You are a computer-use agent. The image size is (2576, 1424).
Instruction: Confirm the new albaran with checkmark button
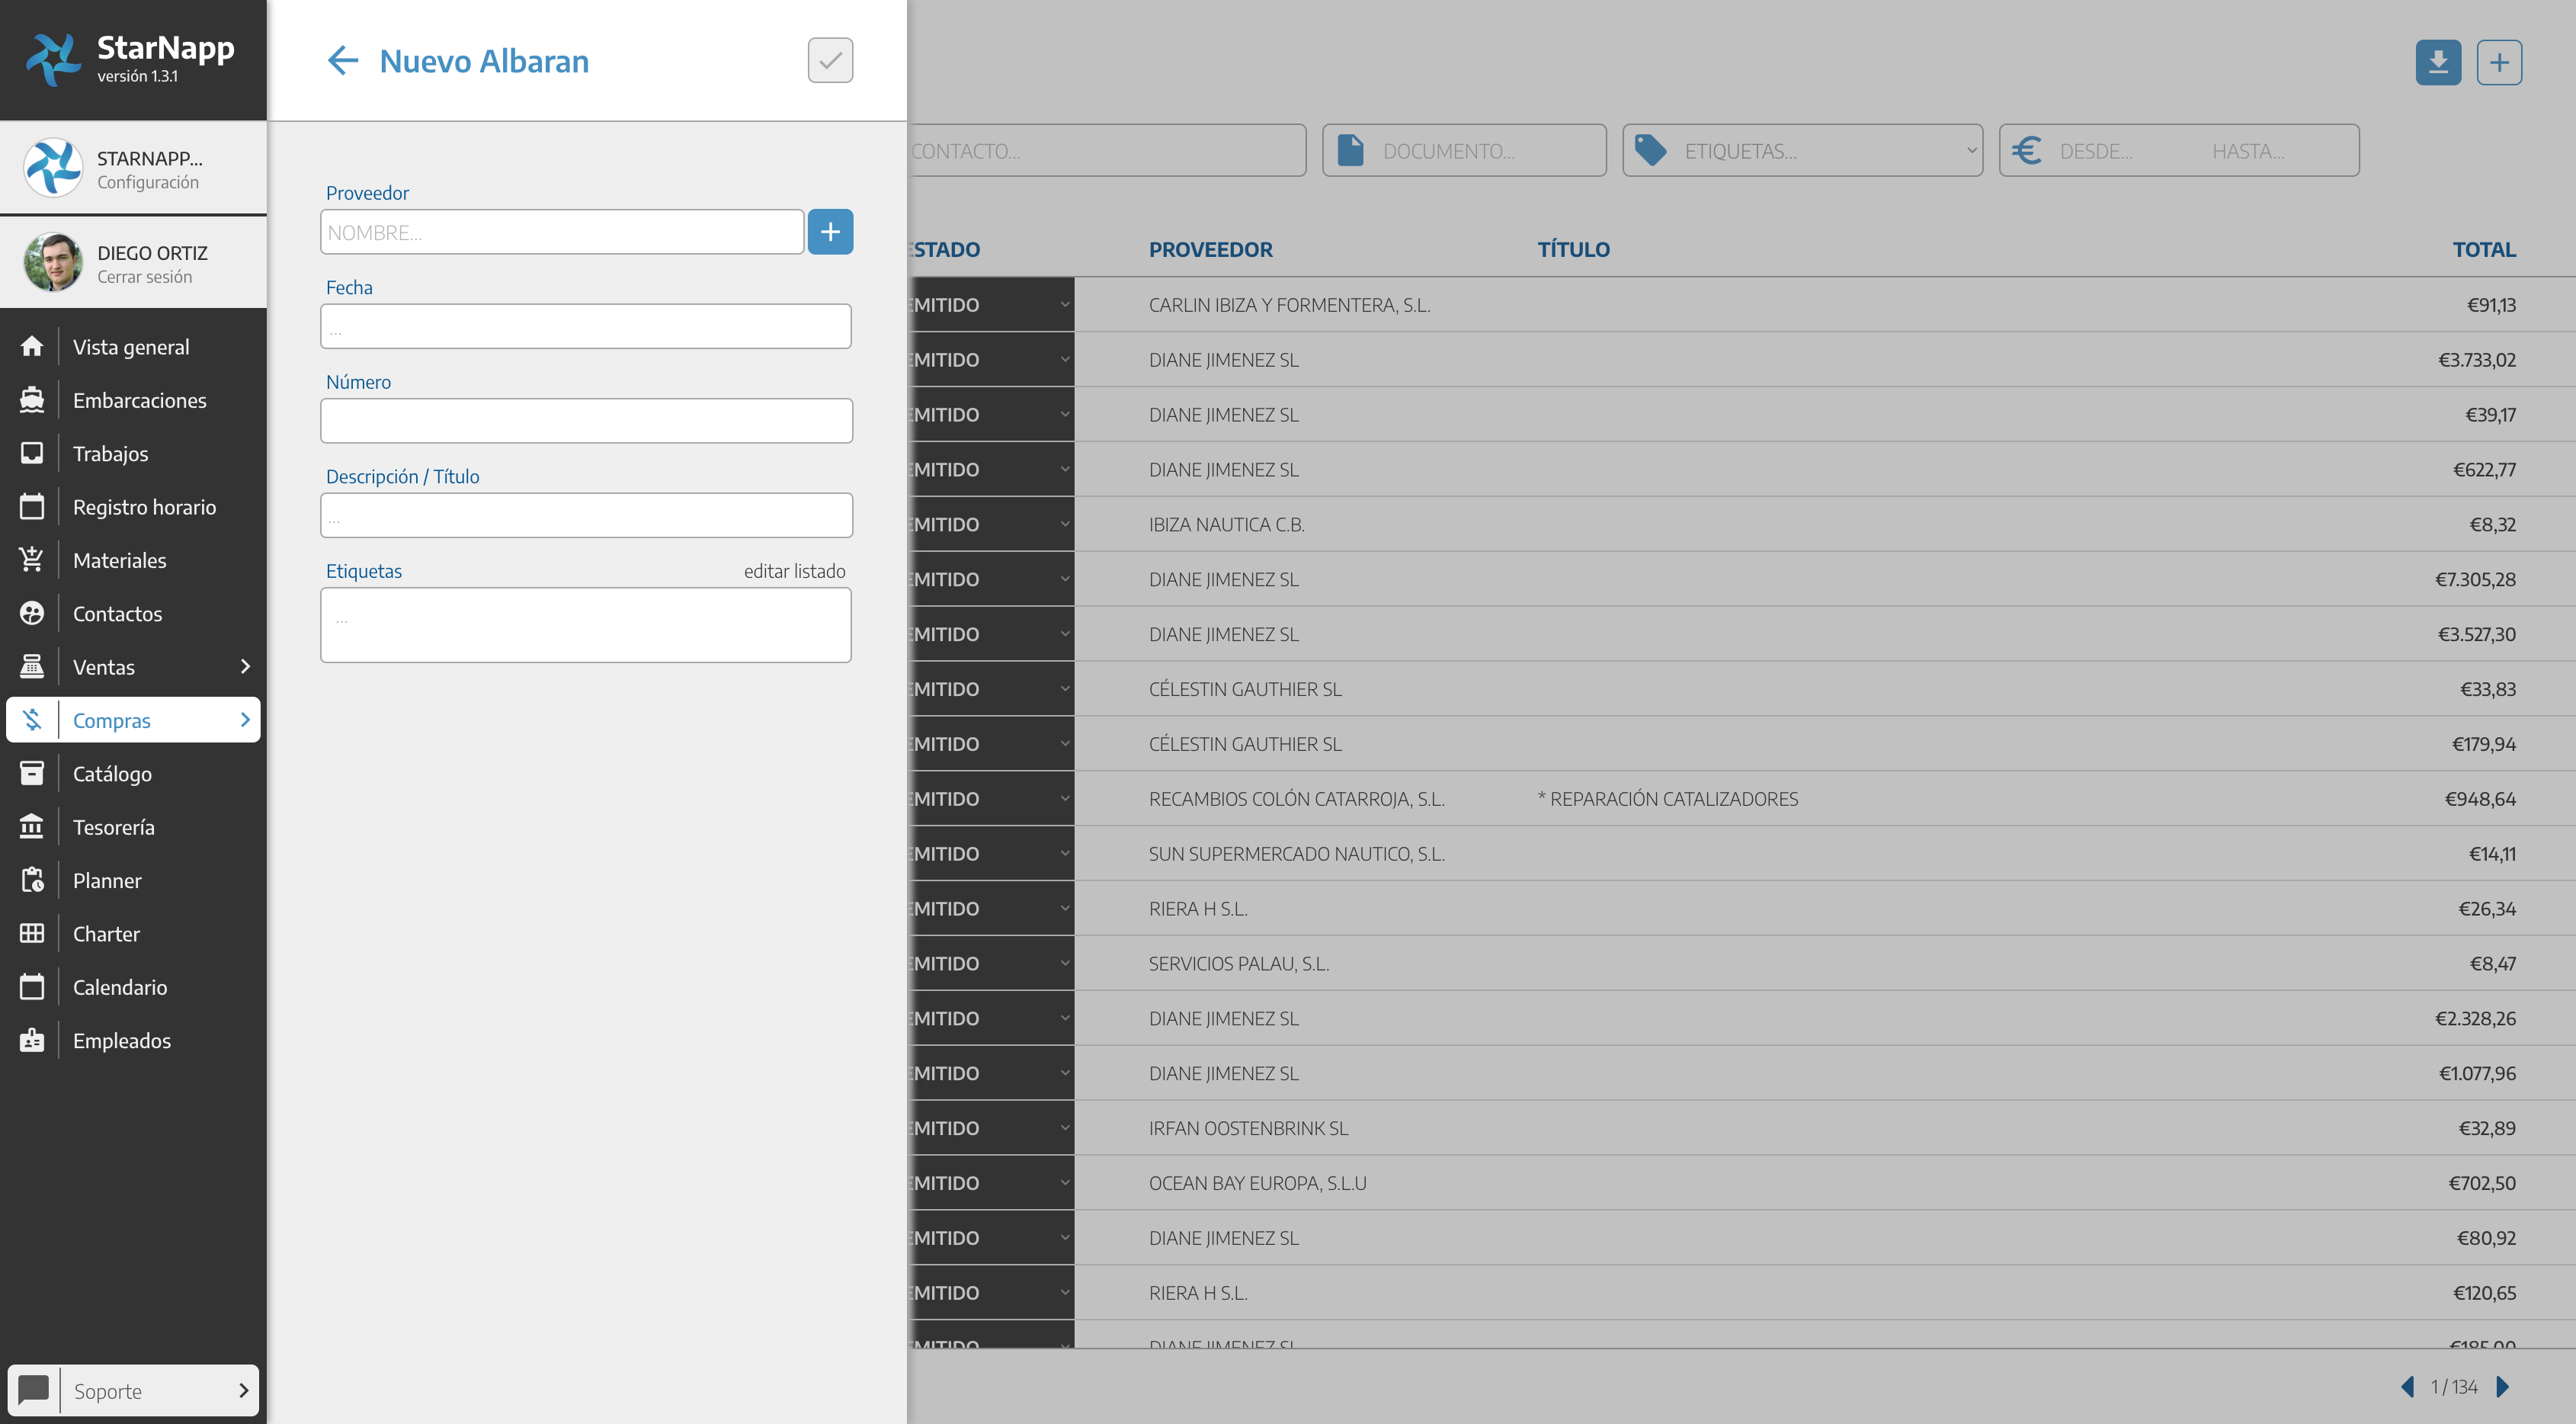tap(830, 61)
